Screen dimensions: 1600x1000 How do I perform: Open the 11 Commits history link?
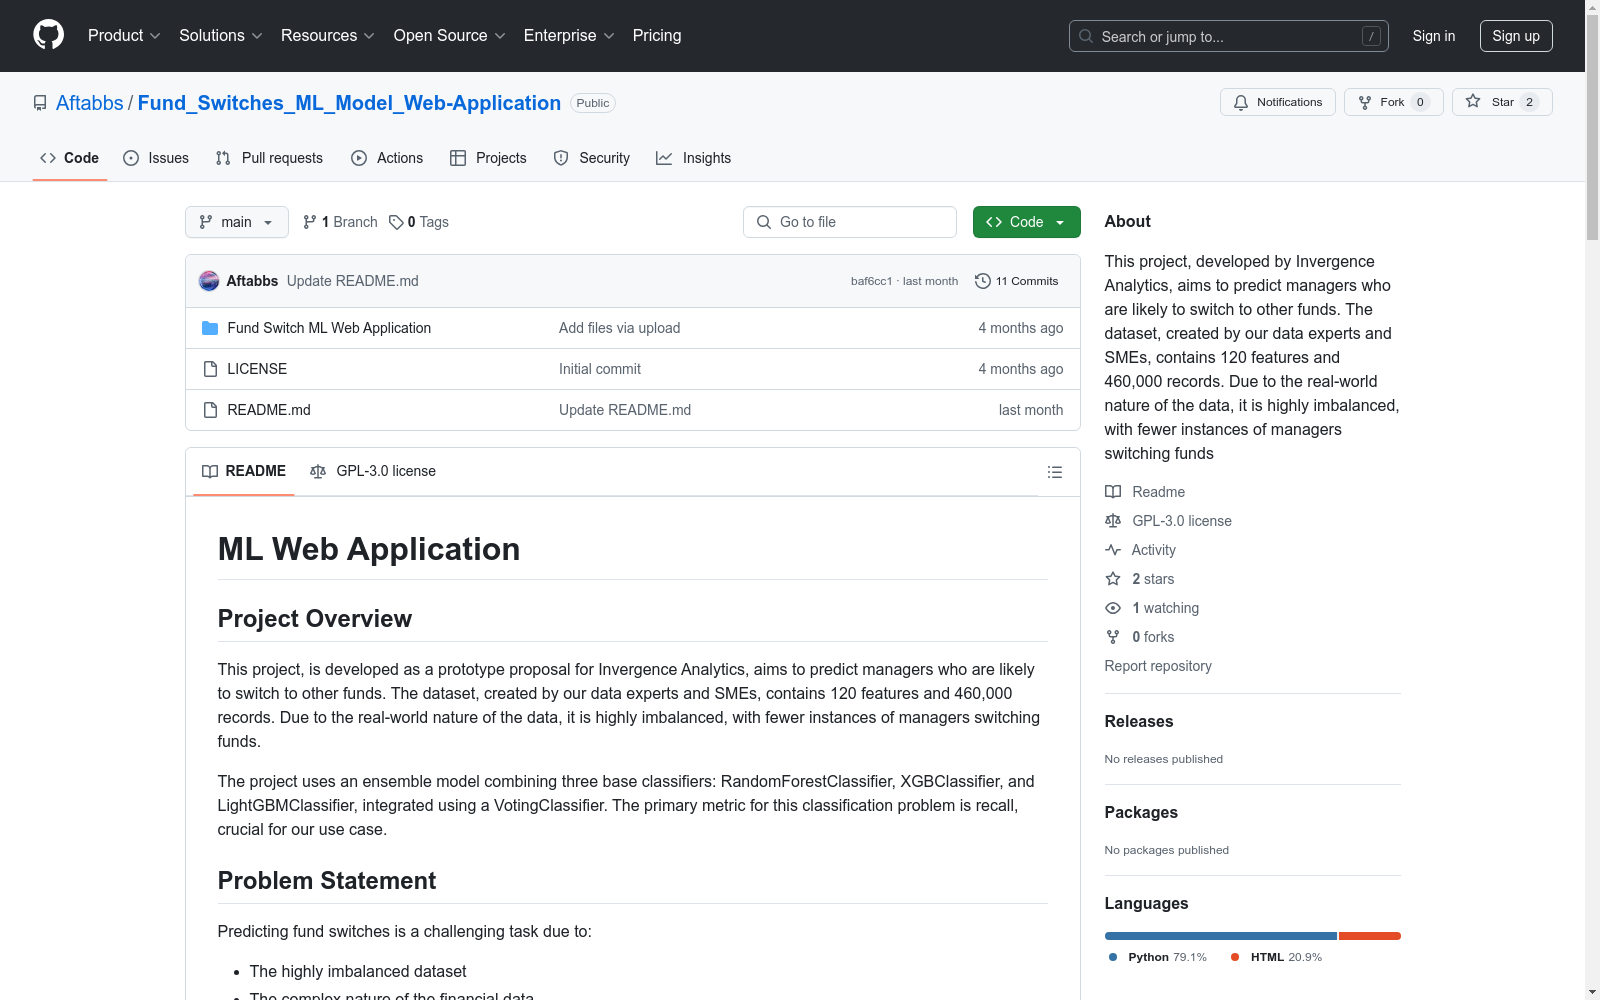click(x=1017, y=281)
